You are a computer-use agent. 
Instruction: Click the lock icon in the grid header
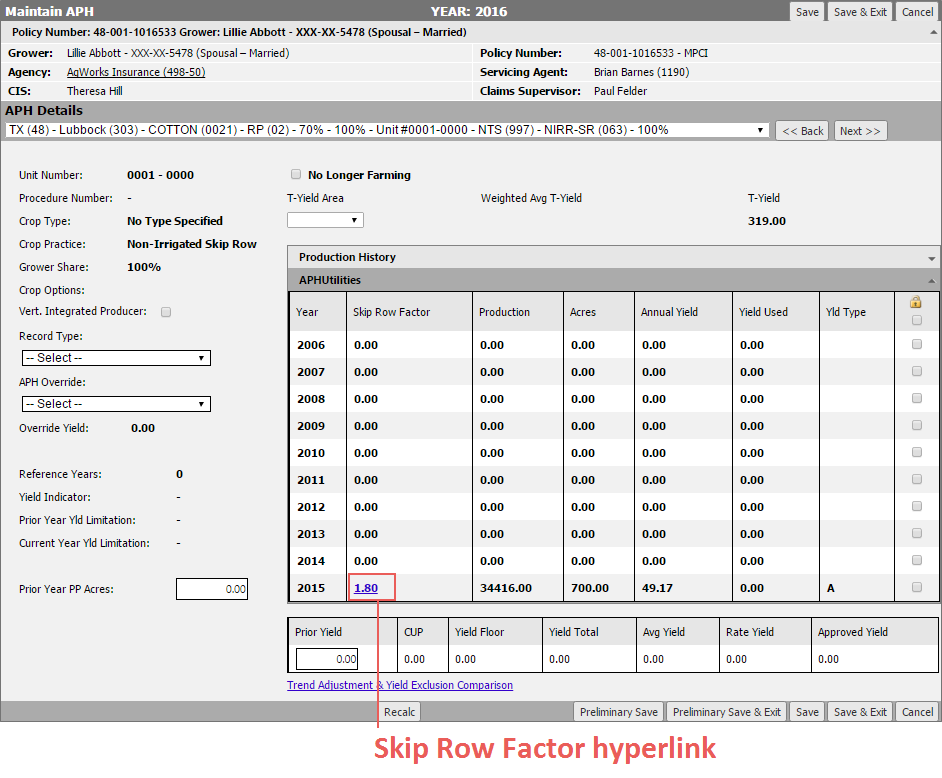pos(916,303)
